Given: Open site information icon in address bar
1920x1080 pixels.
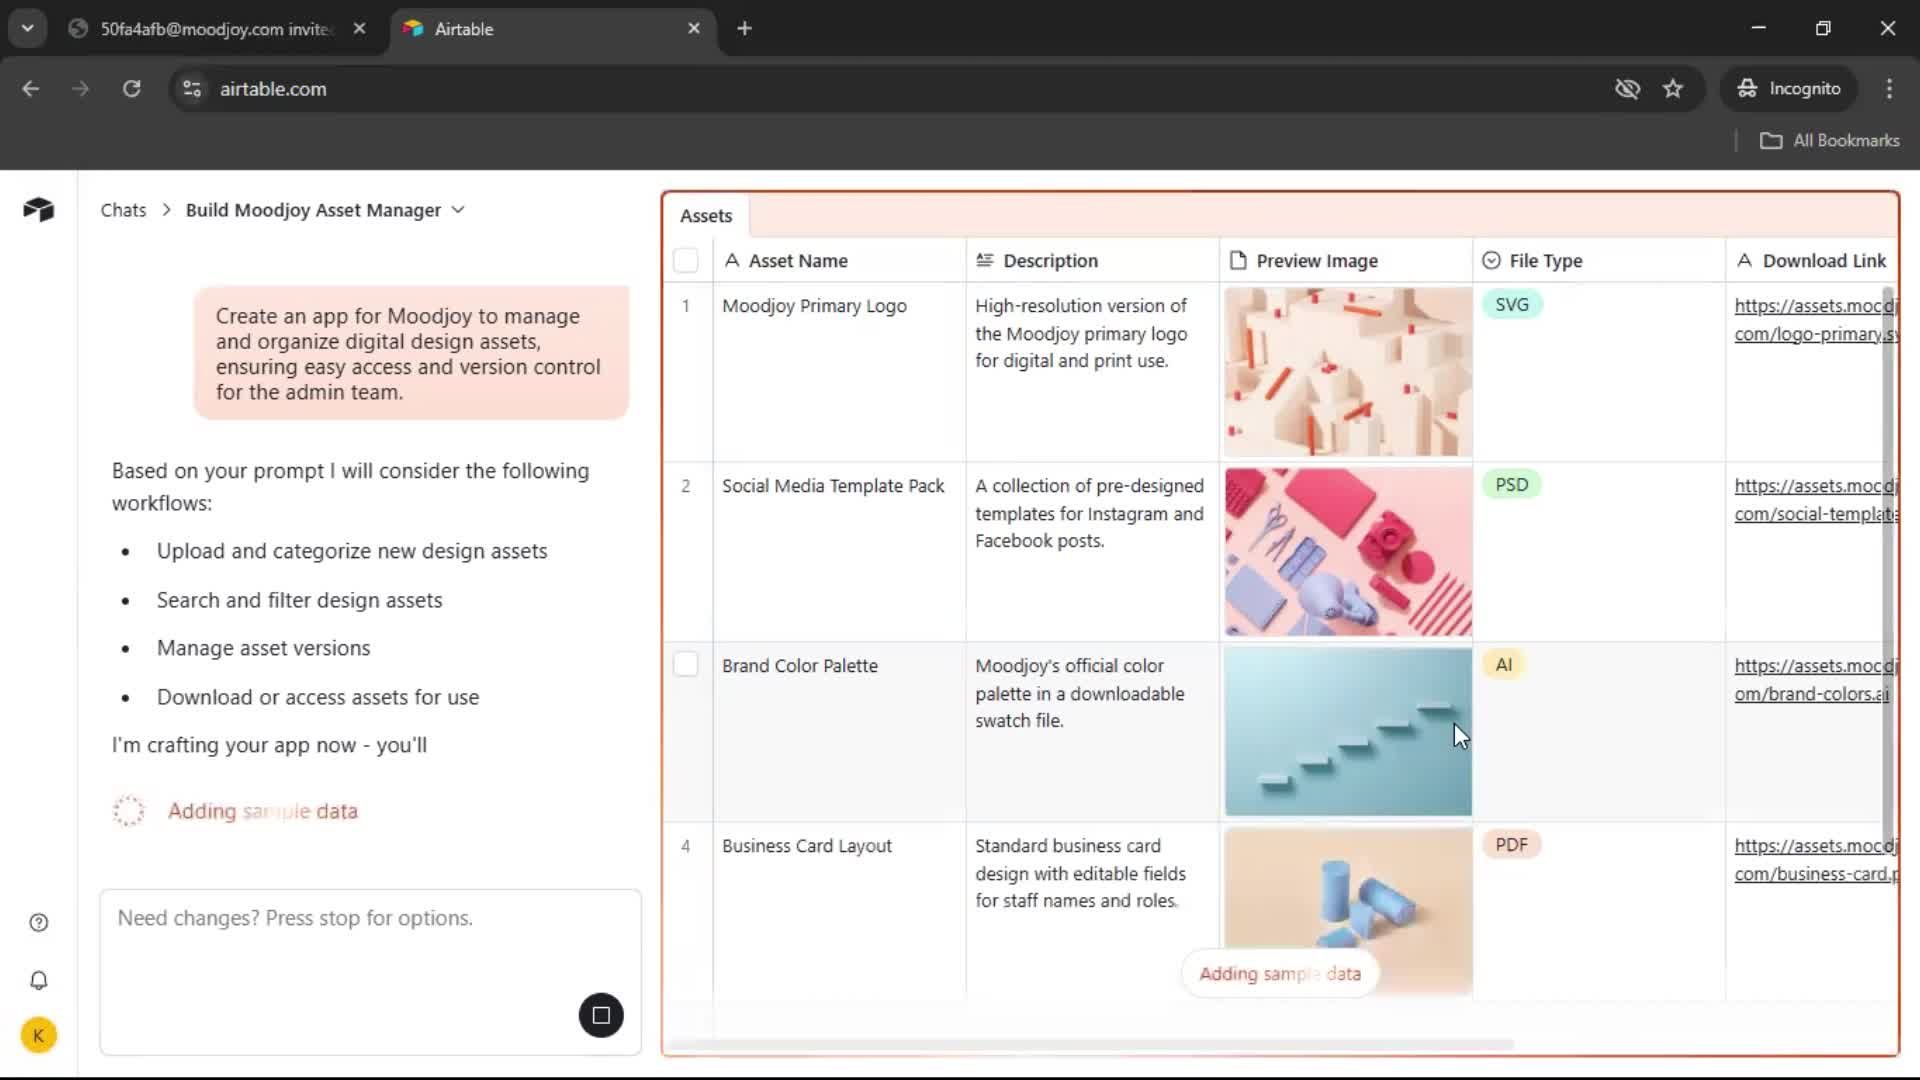Looking at the screenshot, I should click(192, 89).
